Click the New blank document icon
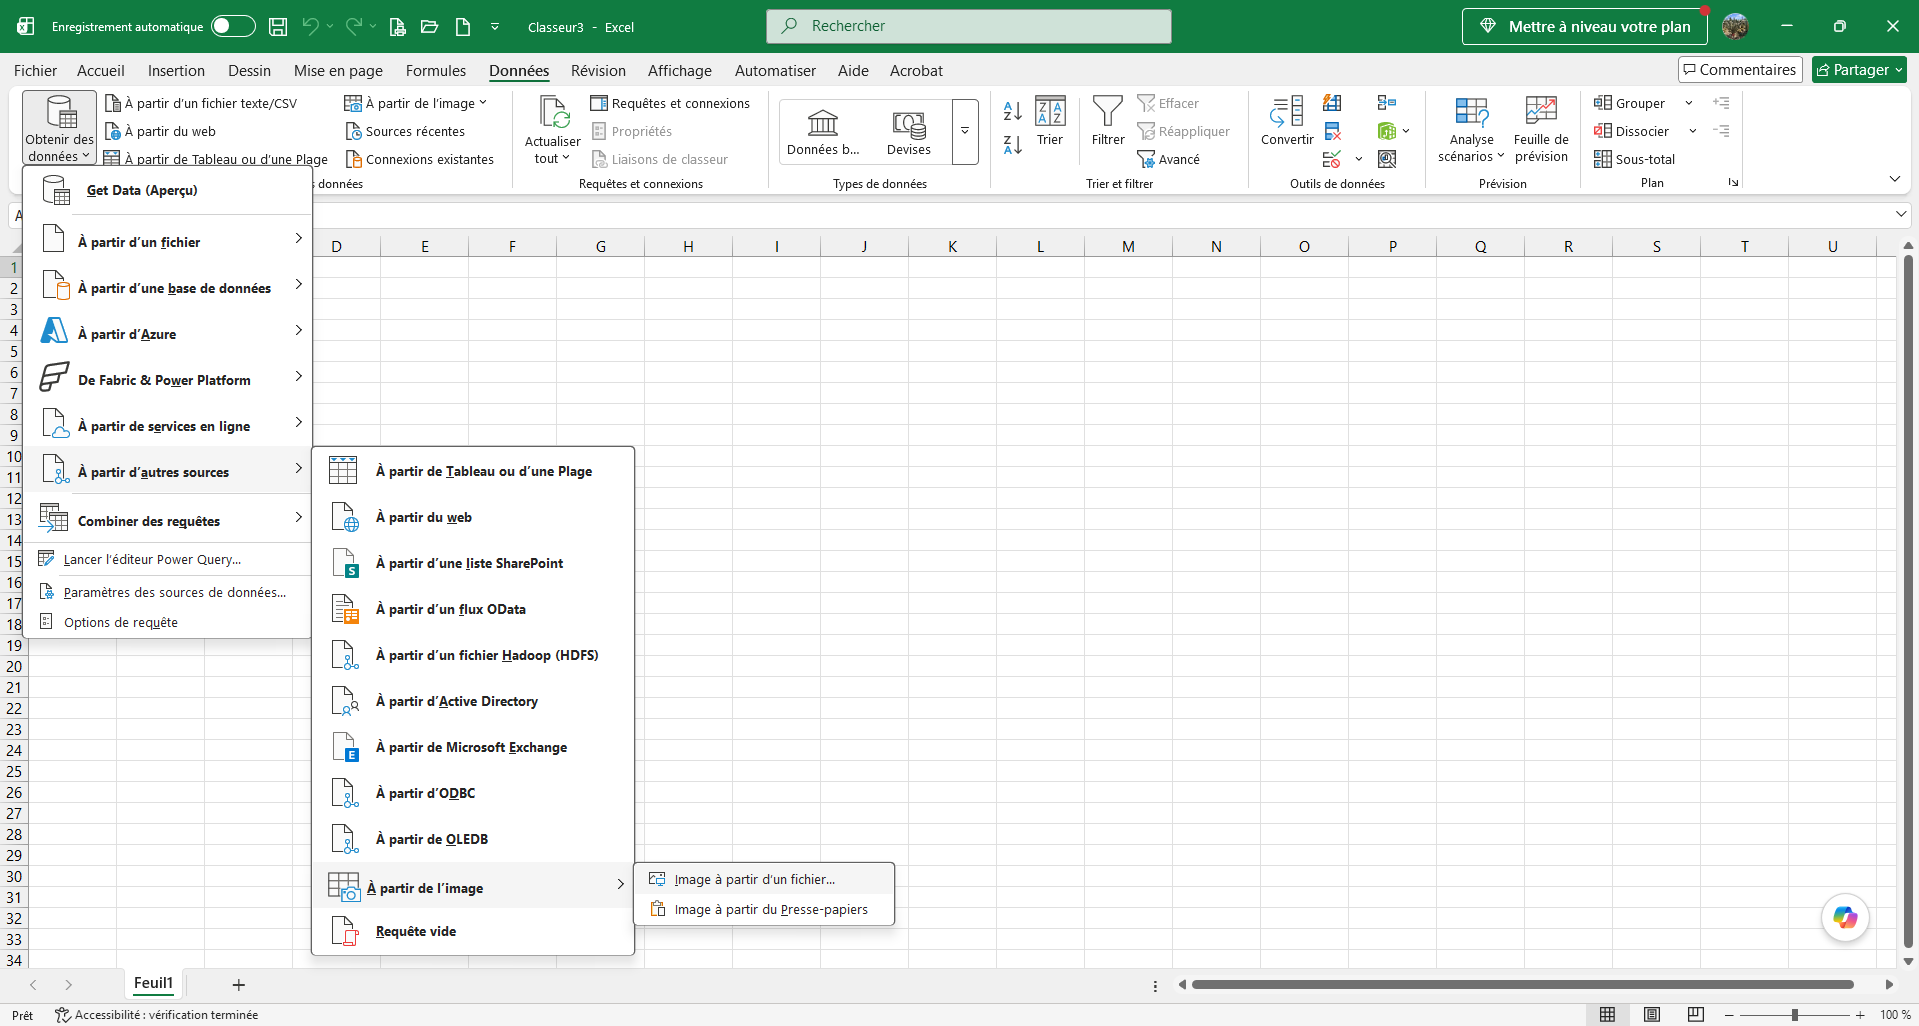Screen dimensions: 1919x1026 (462, 27)
